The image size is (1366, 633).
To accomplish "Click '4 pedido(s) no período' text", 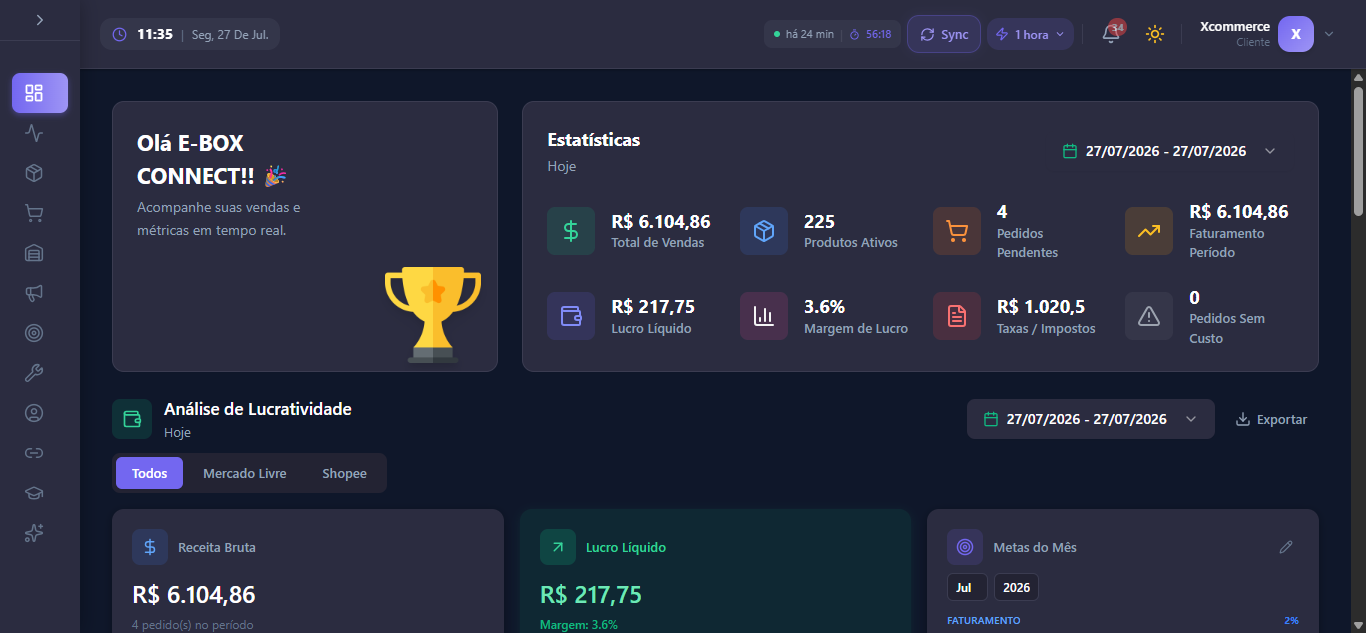I will pyautogui.click(x=192, y=625).
